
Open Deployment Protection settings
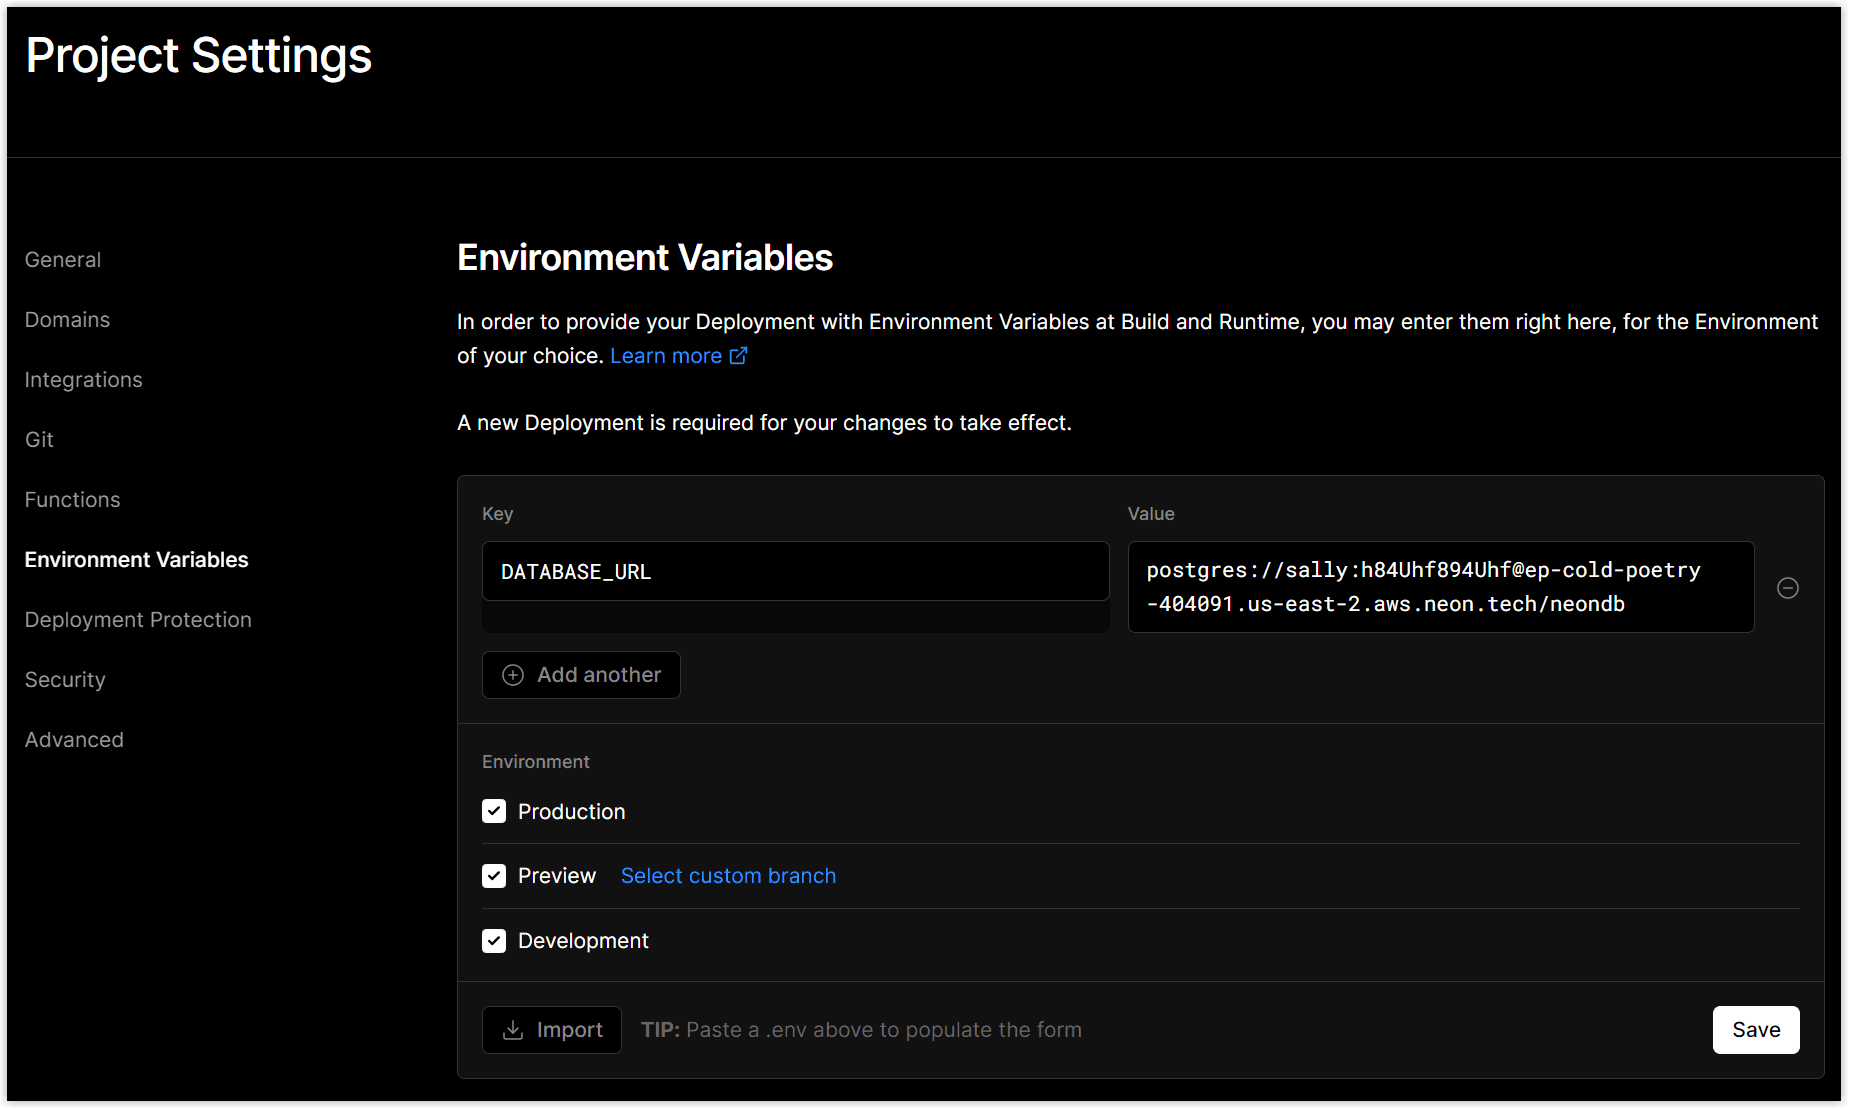tap(138, 620)
